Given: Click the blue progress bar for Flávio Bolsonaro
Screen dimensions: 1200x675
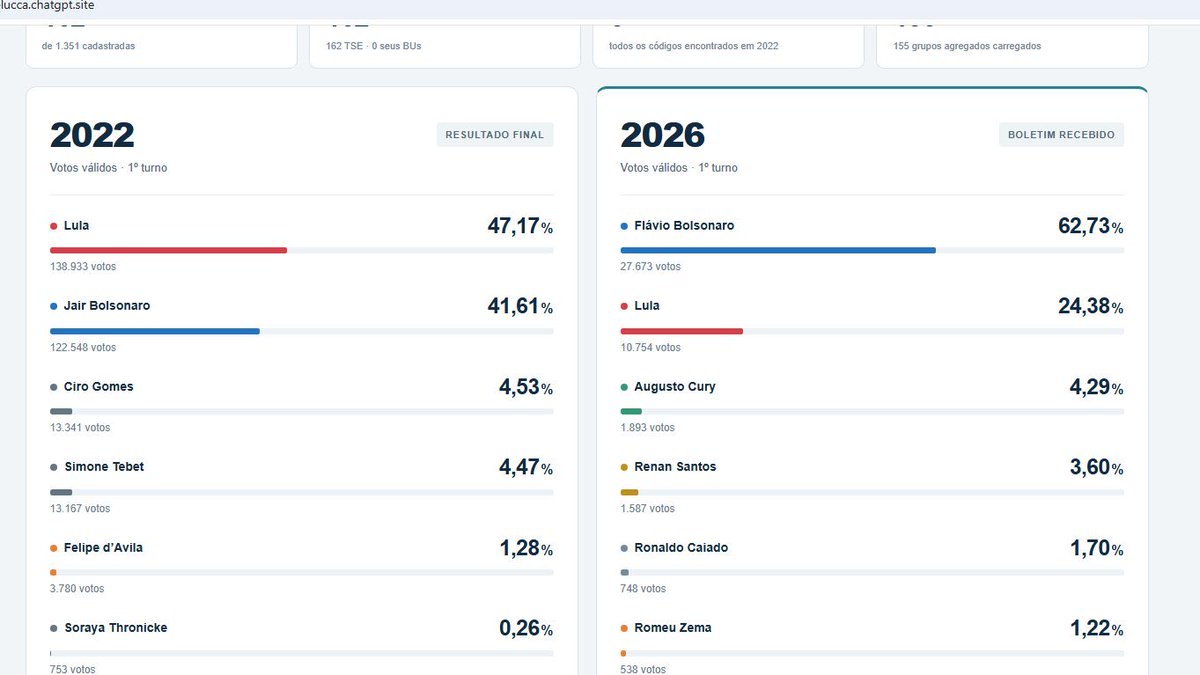Looking at the screenshot, I should pyautogui.click(x=778, y=250).
